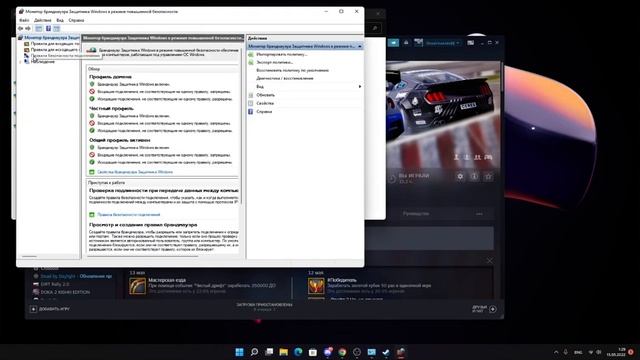Click the search icon in background window
The image size is (640, 360).
coord(374,28)
